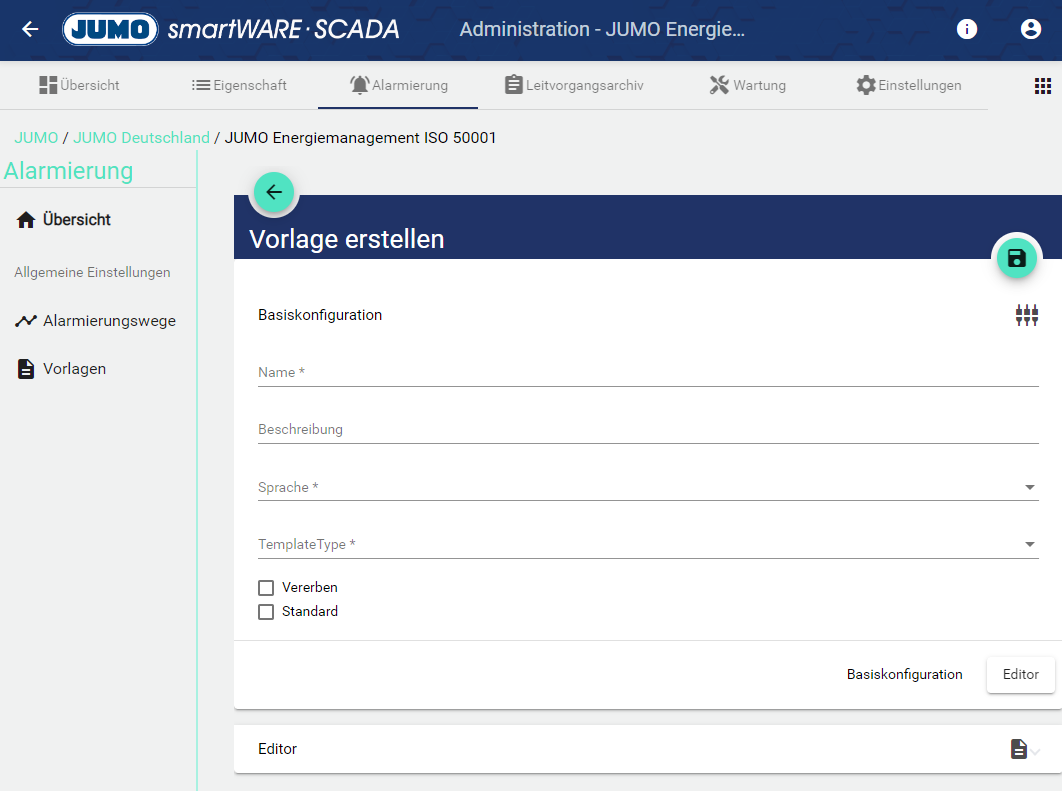The height and width of the screenshot is (791, 1062).
Task: Follow the JUMO Deutschland breadcrumb link
Action: click(141, 138)
